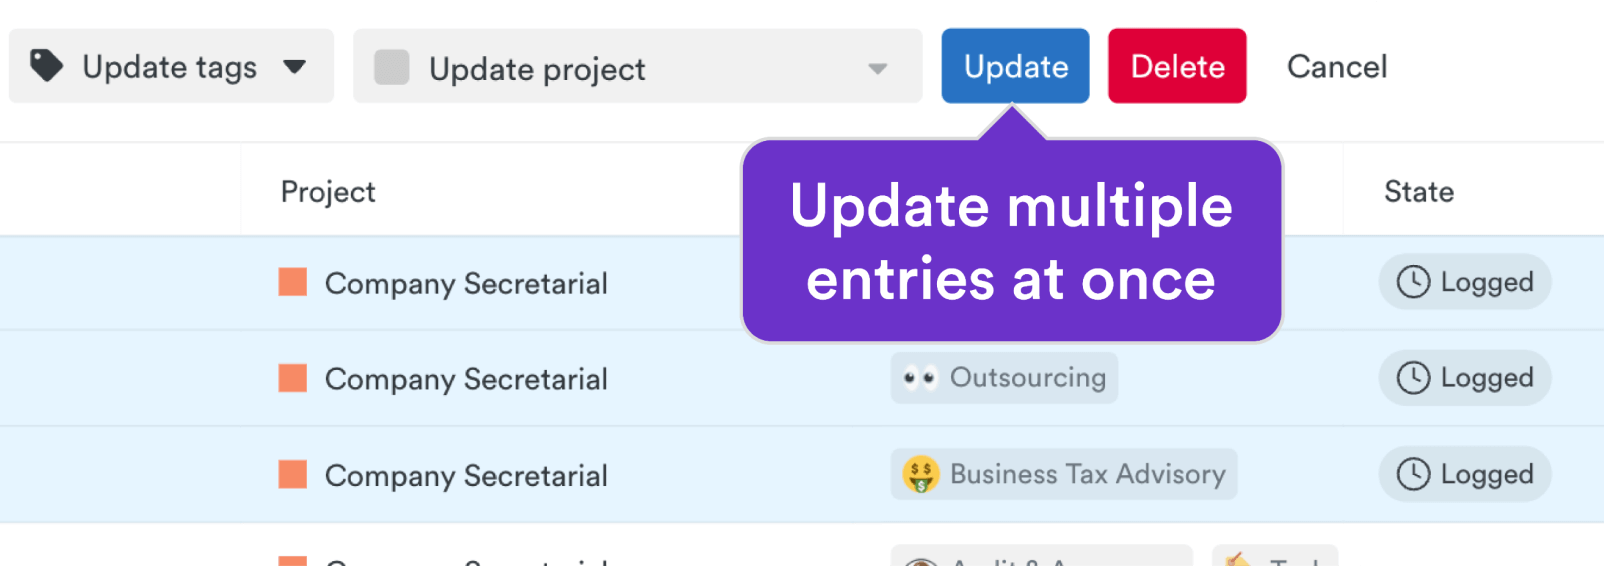Select the Update project field
This screenshot has height=566, width=1604.
point(620,67)
